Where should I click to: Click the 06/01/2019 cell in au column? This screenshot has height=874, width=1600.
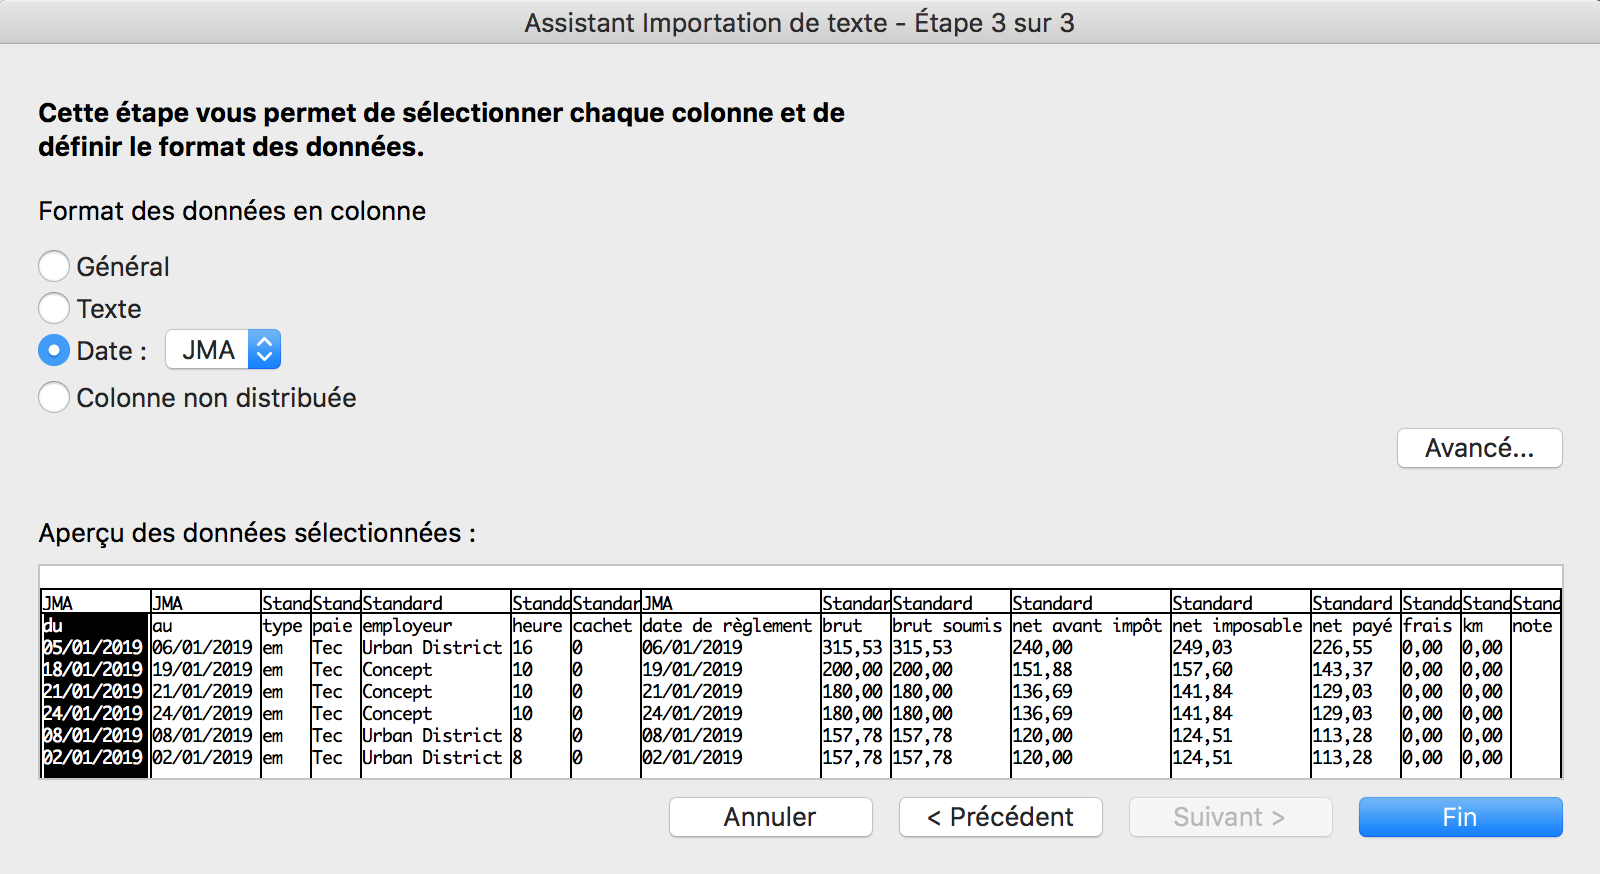(202, 647)
